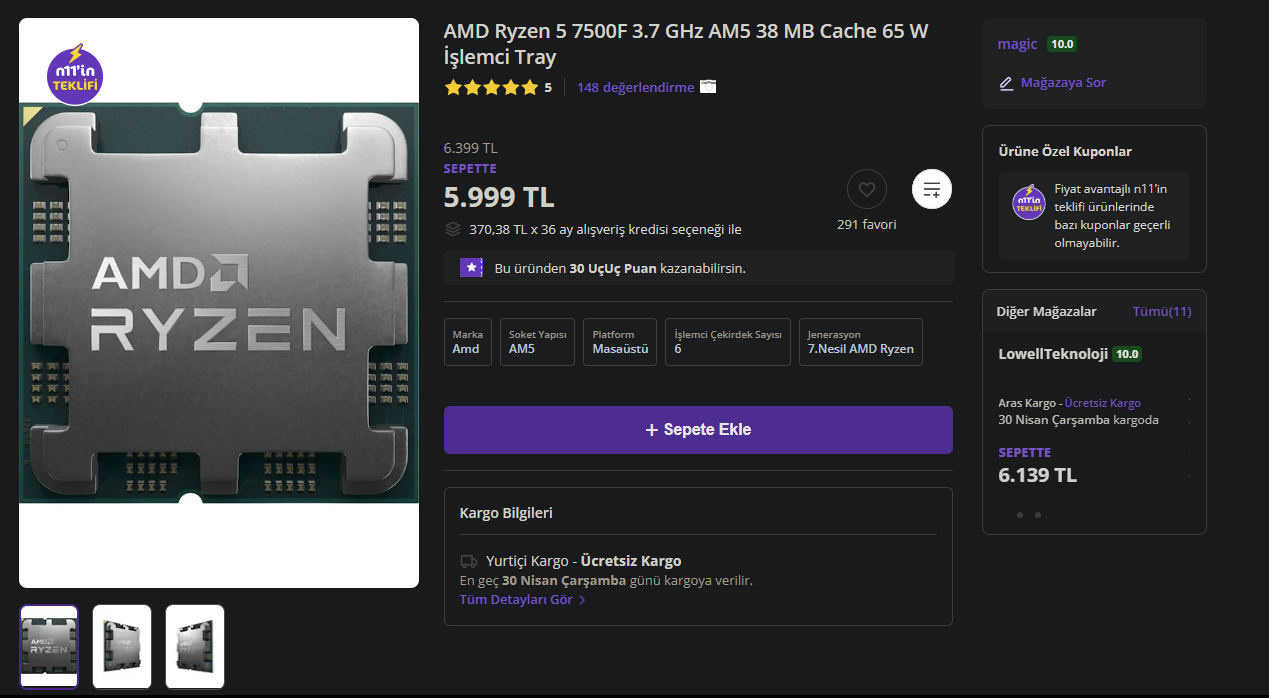1269x698 pixels.
Task: Click the Ürüne Özel Kuponlar heading
Action: [x=1065, y=152]
